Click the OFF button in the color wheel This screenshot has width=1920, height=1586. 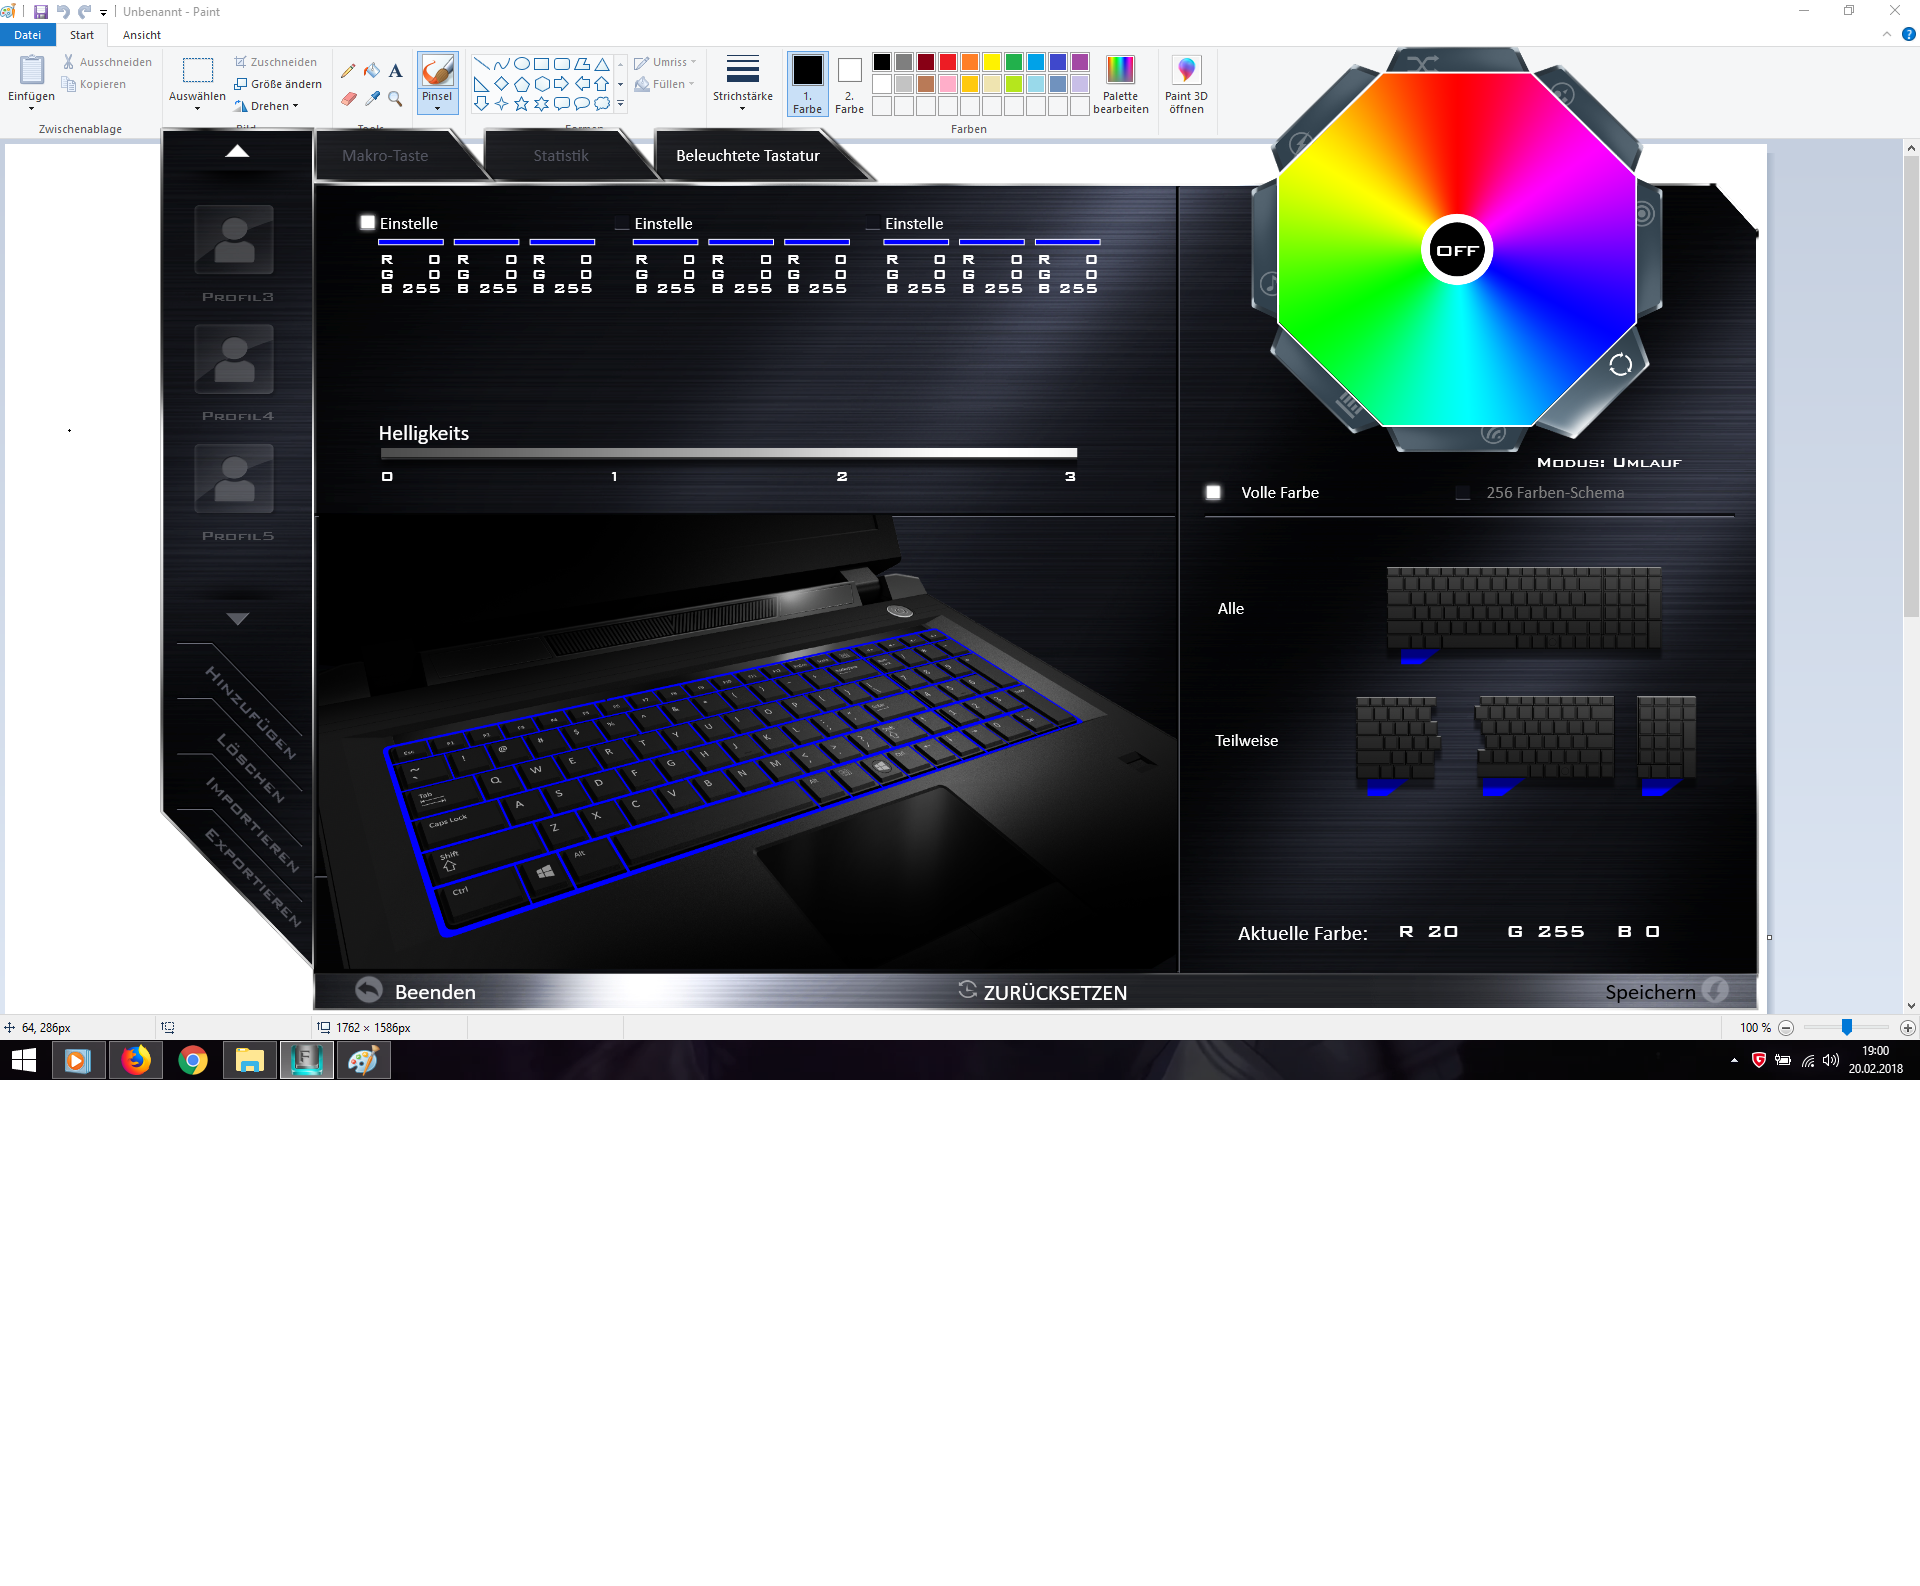tap(1457, 250)
